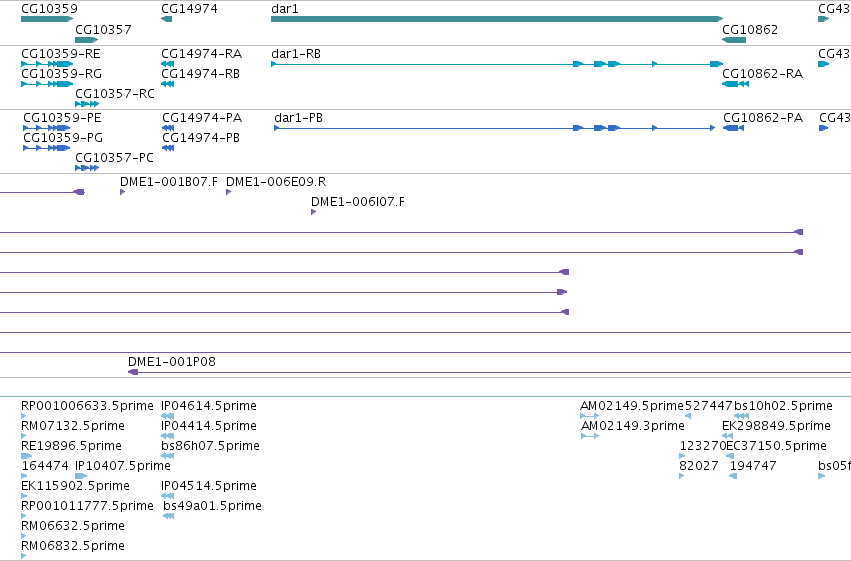Select the CG10359 gene bar
851x561 pixels.
click(x=47, y=19)
